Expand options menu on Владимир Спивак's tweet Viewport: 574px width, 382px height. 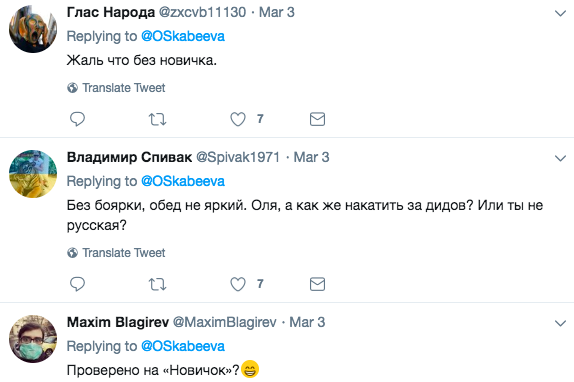point(560,158)
